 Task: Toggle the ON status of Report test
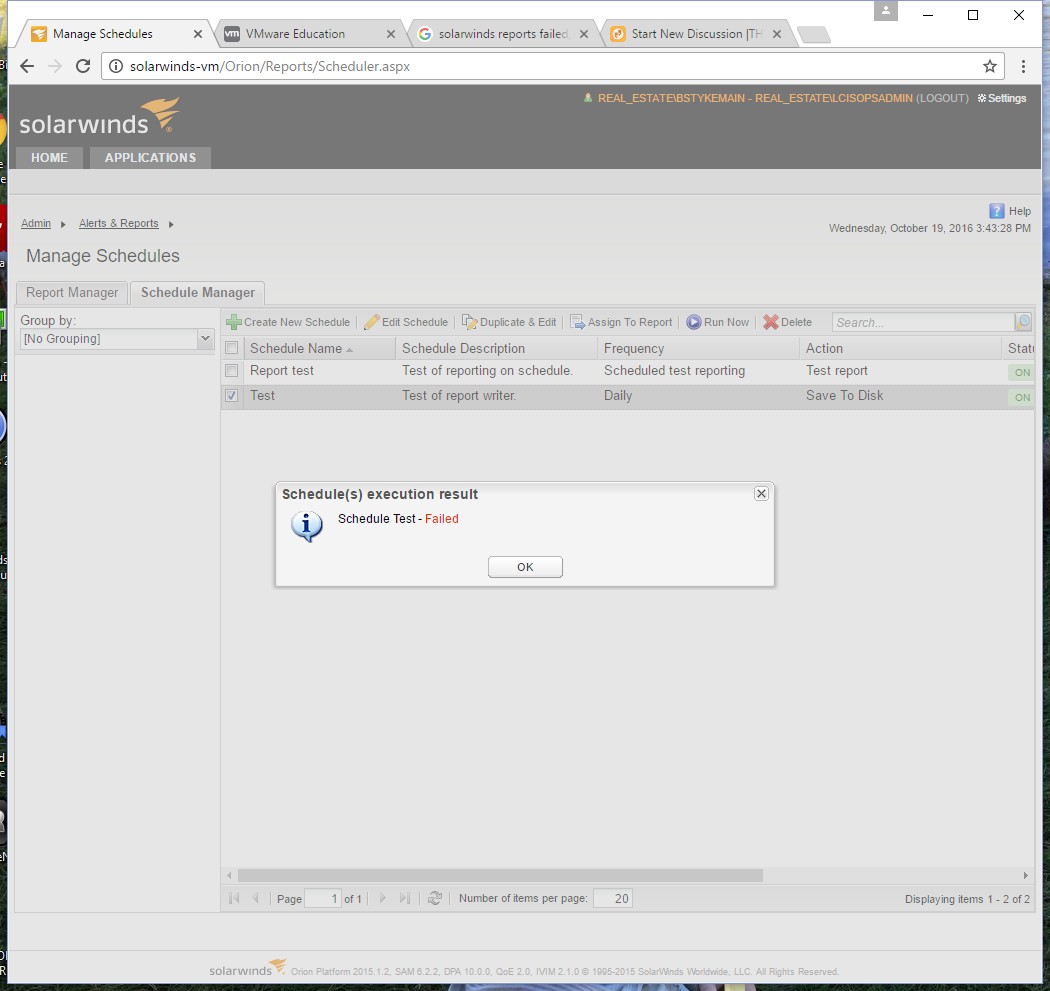(x=1021, y=372)
